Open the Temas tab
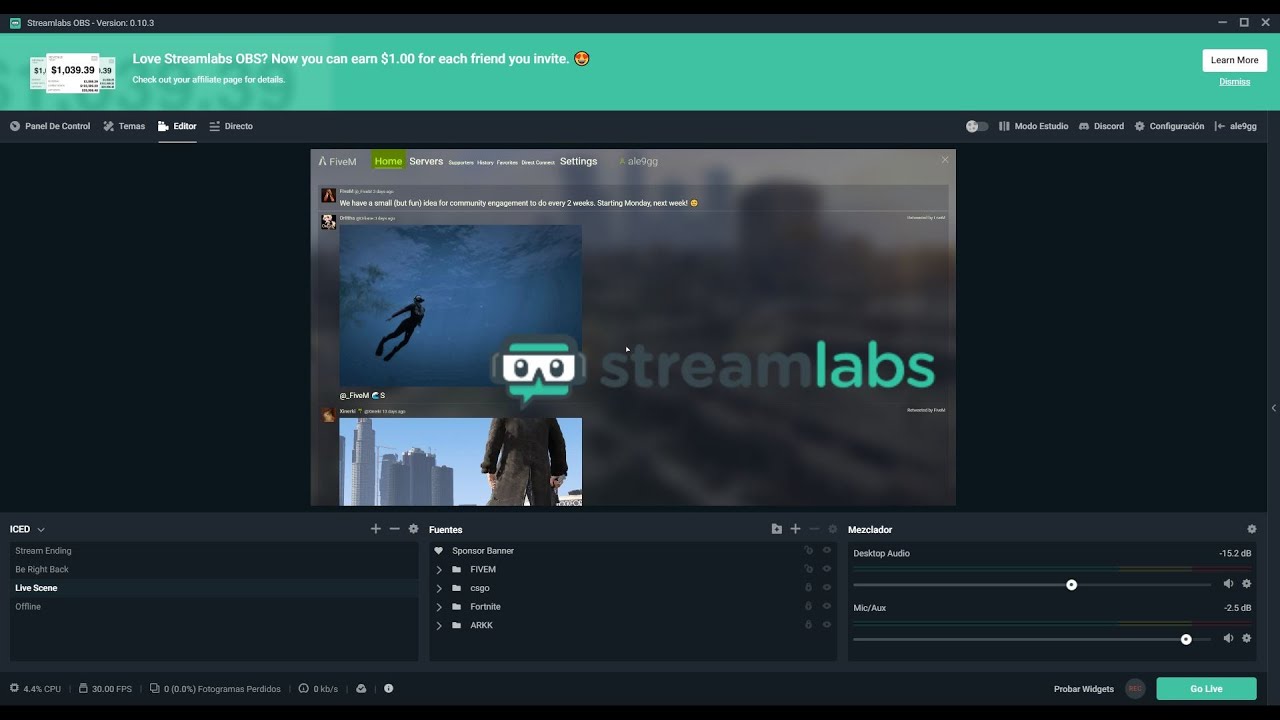 click(x=124, y=126)
